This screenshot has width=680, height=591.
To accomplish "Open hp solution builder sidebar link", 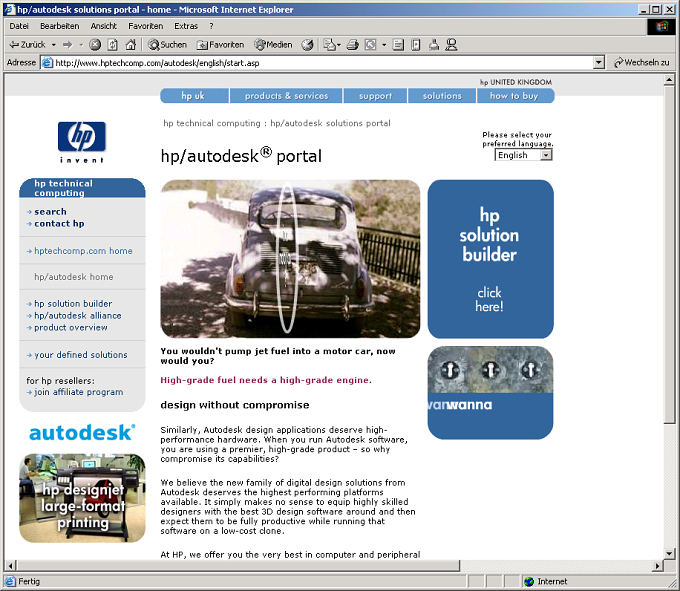I will (73, 304).
